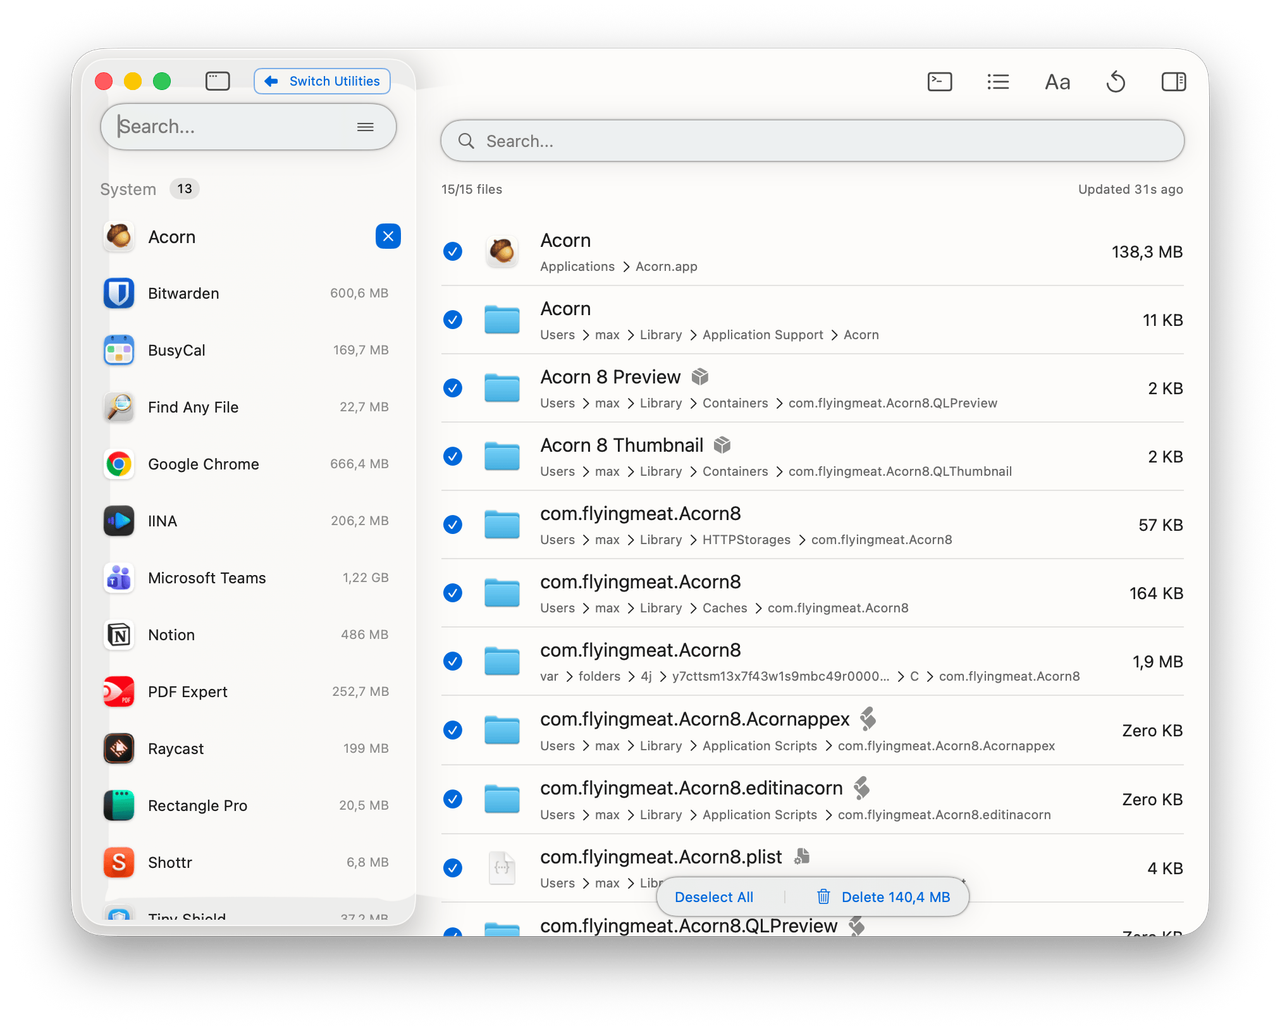Screen dimensions: 1280x1030
Task: Click script badge beside com.flyingmeat.Acorn8.Acornappex
Action: (x=868, y=719)
